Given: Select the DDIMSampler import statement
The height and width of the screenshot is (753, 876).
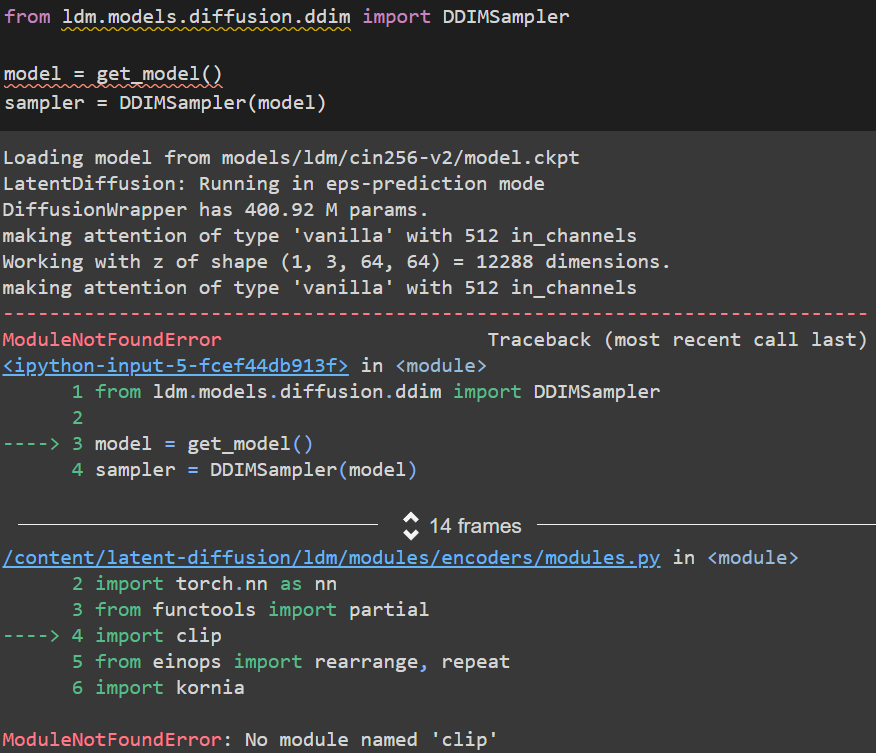Looking at the screenshot, I should [x=285, y=16].
